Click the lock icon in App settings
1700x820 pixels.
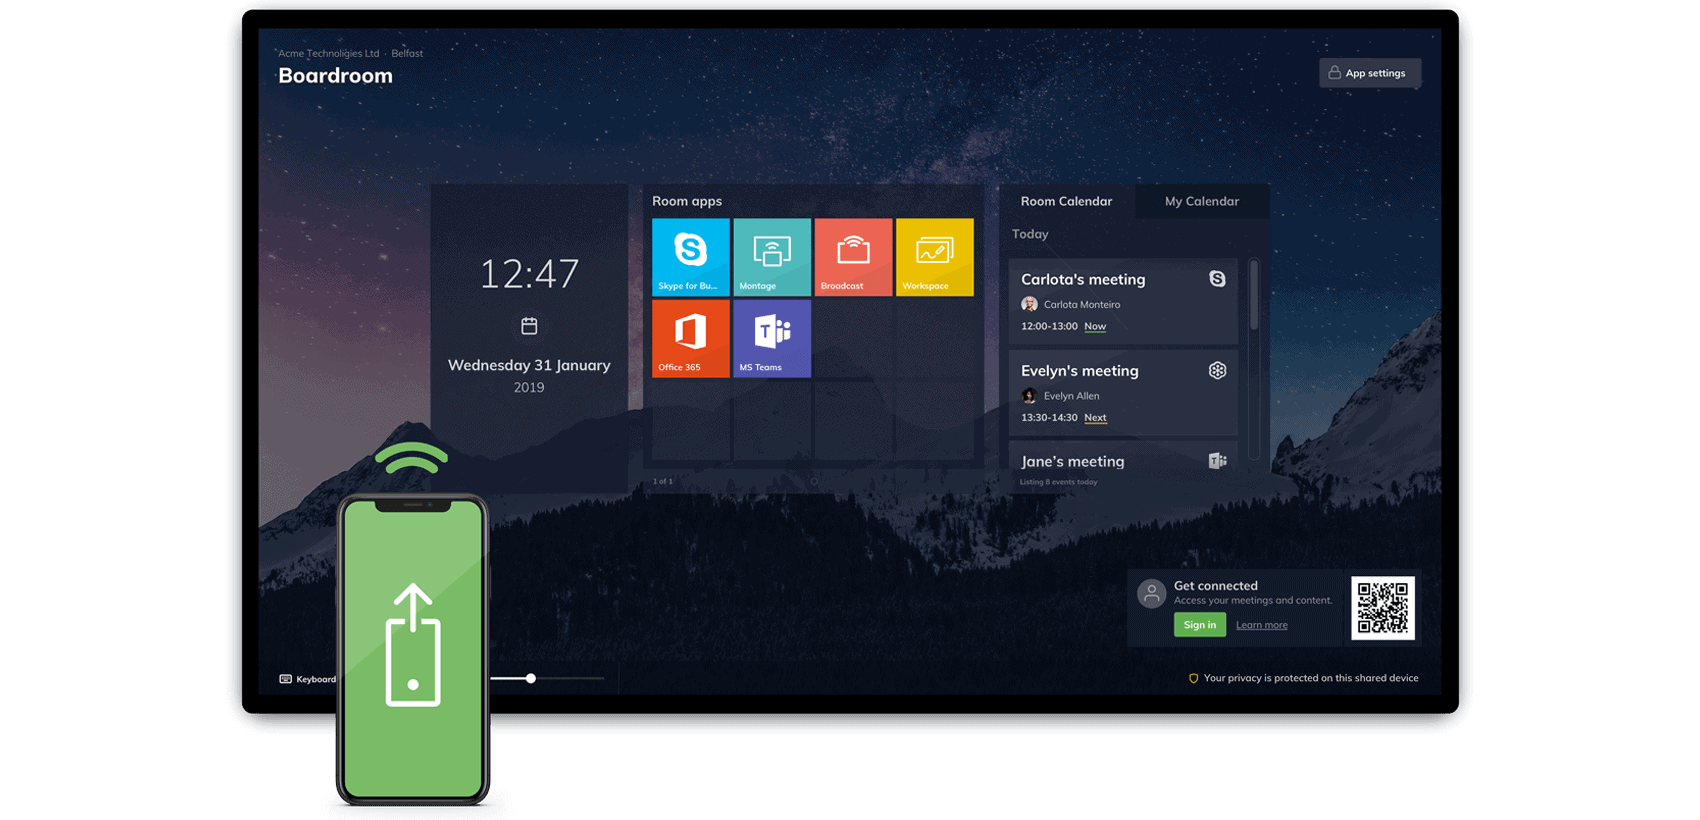pyautogui.click(x=1334, y=73)
